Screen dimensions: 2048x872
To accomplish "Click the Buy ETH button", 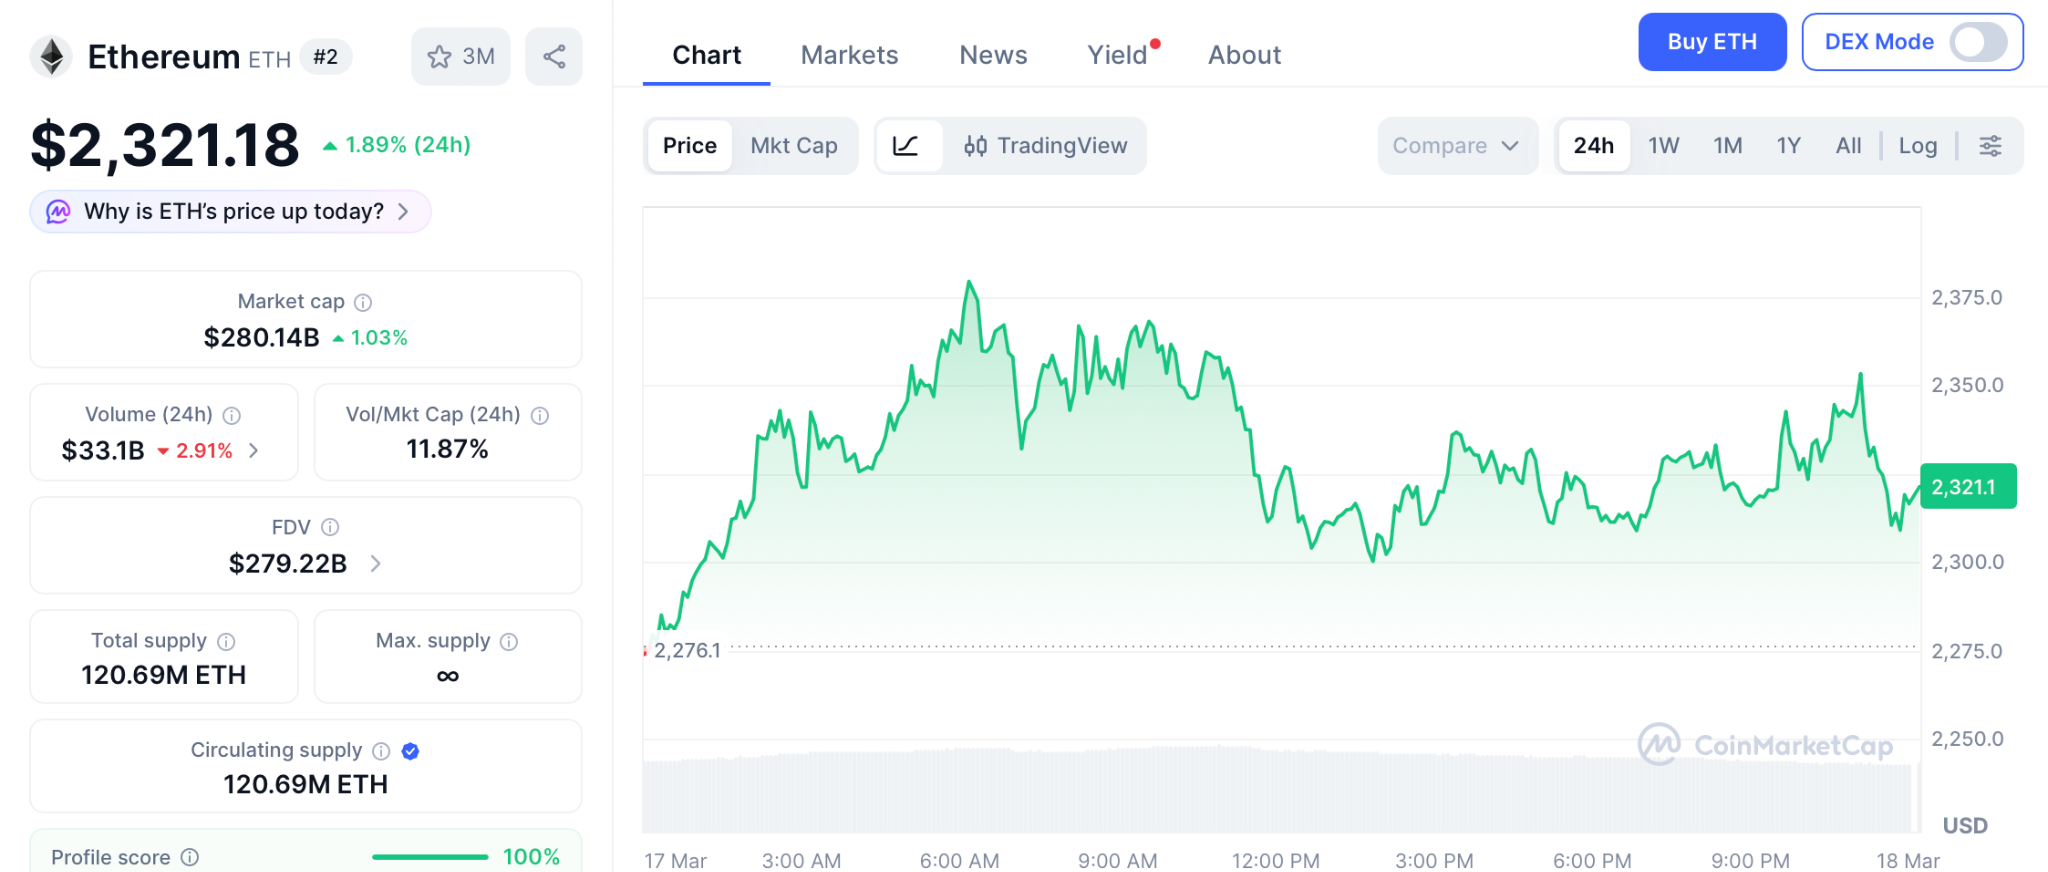I will pyautogui.click(x=1711, y=42).
